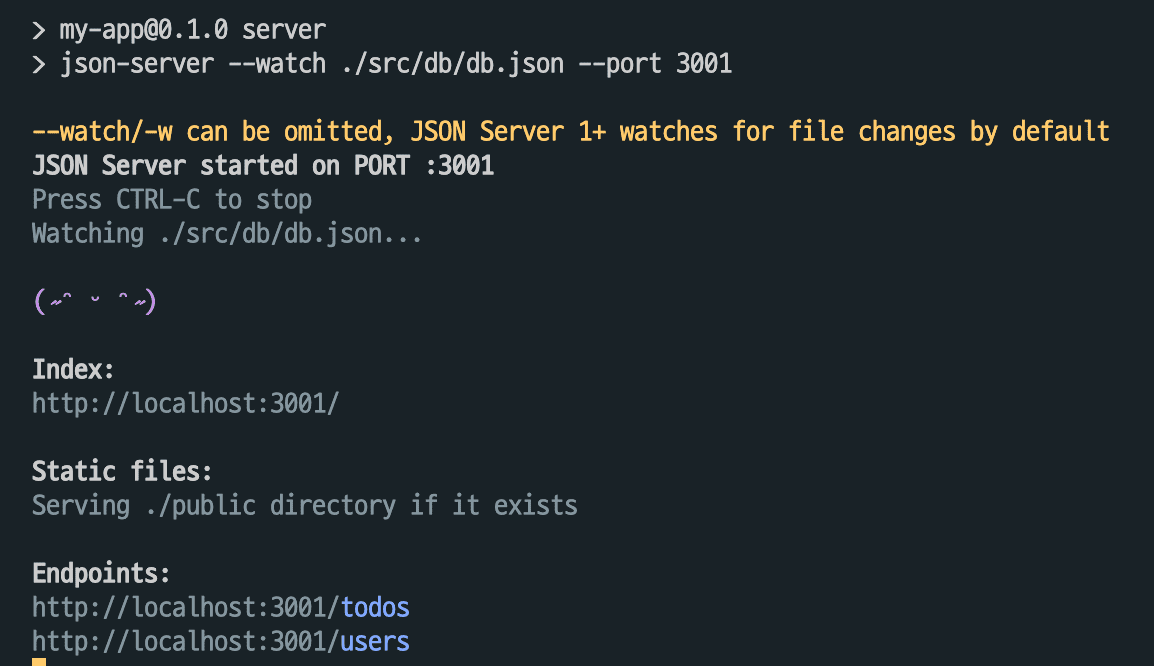Screen dimensions: 1154x666
Task: Open the Index http://localhost:3001/ URL
Action: coord(185,403)
